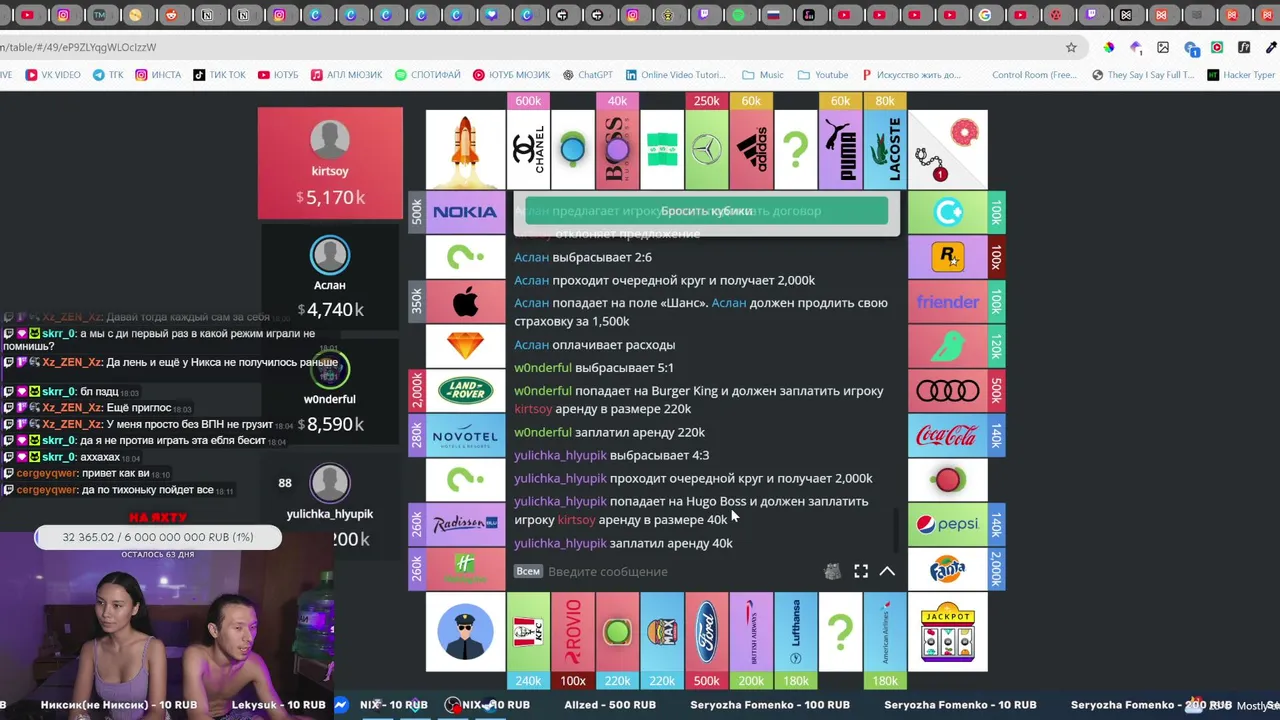Bookmark this page with the star icon
This screenshot has width=1280, height=720.
pyautogui.click(x=1071, y=47)
